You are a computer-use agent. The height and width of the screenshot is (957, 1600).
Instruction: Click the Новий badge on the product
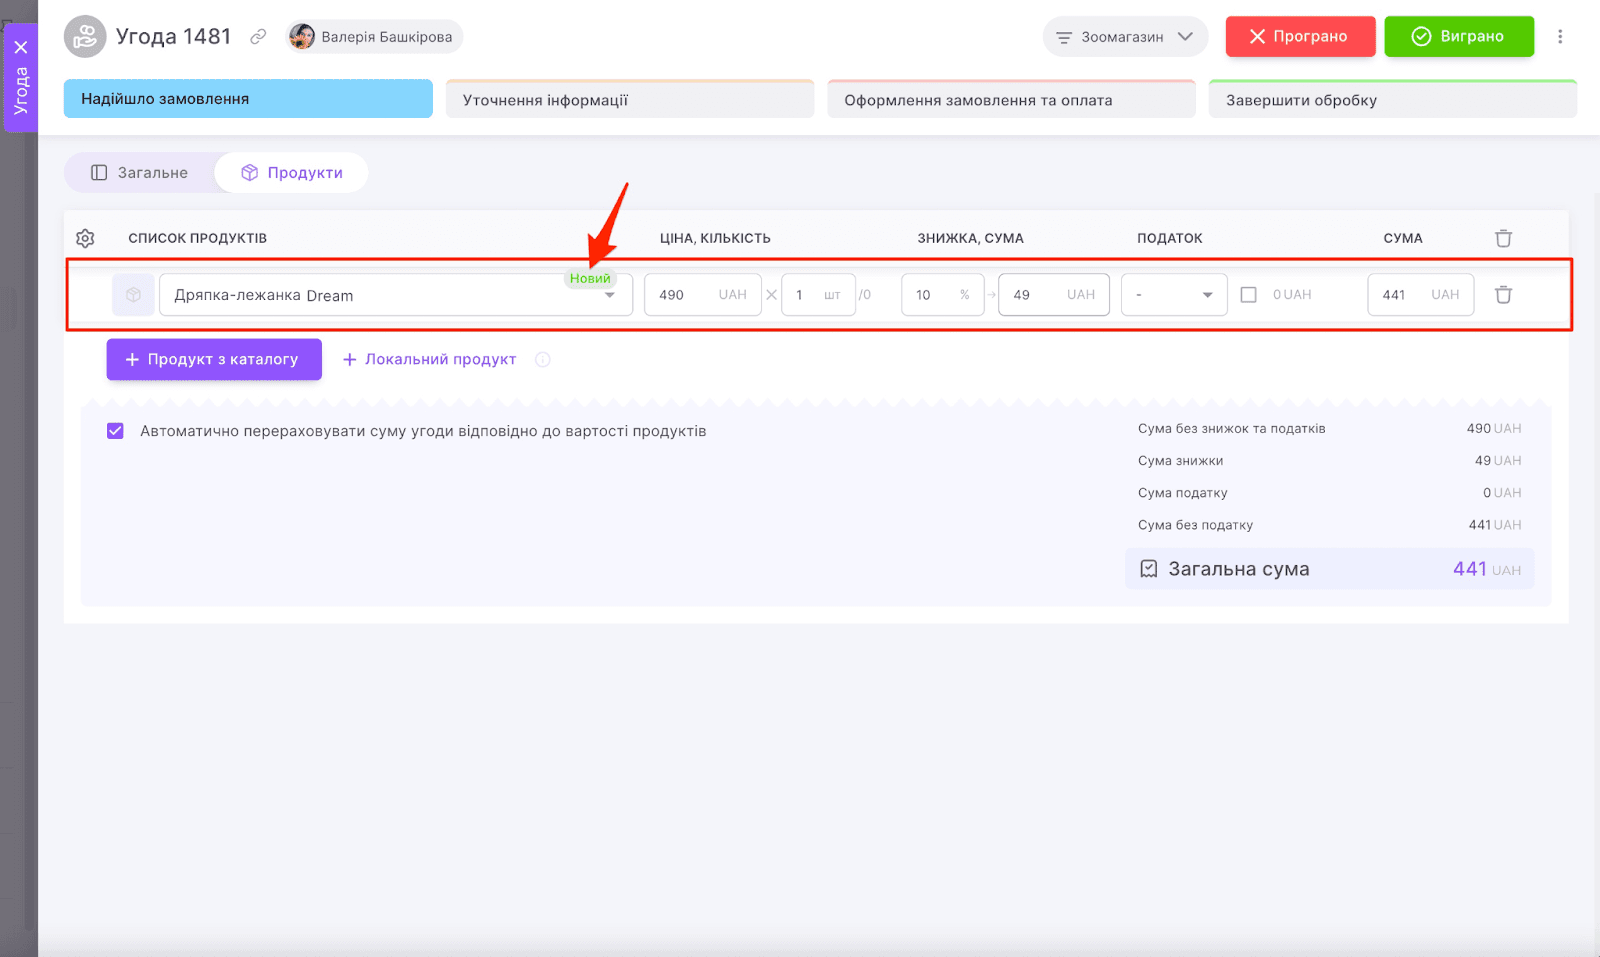pyautogui.click(x=590, y=279)
